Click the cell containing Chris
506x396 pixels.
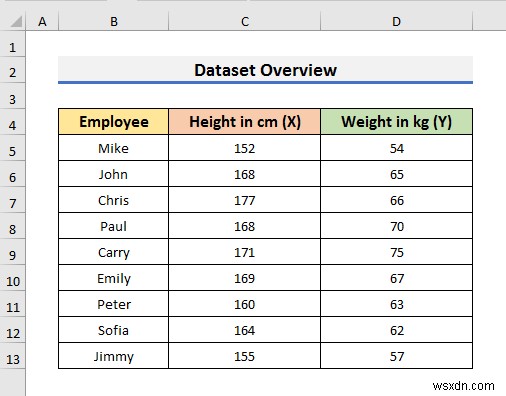point(114,200)
